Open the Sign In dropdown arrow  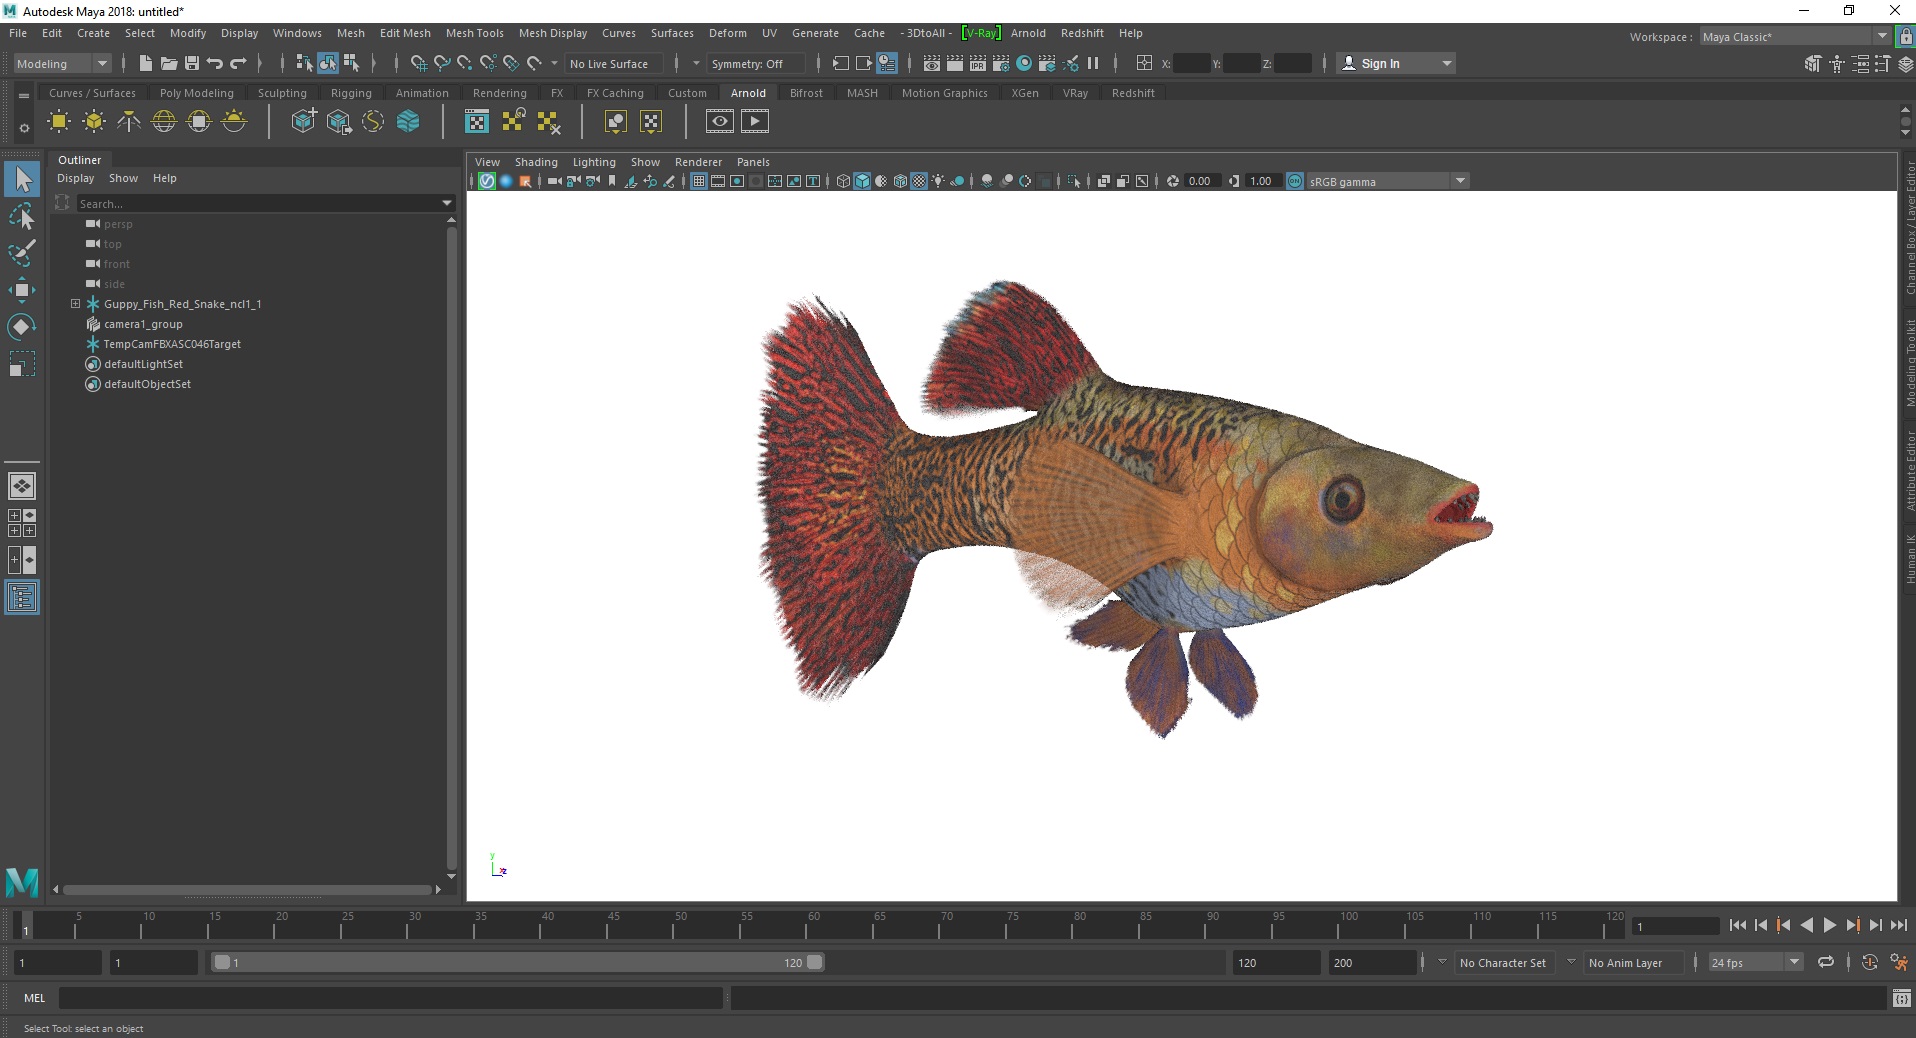[1446, 63]
